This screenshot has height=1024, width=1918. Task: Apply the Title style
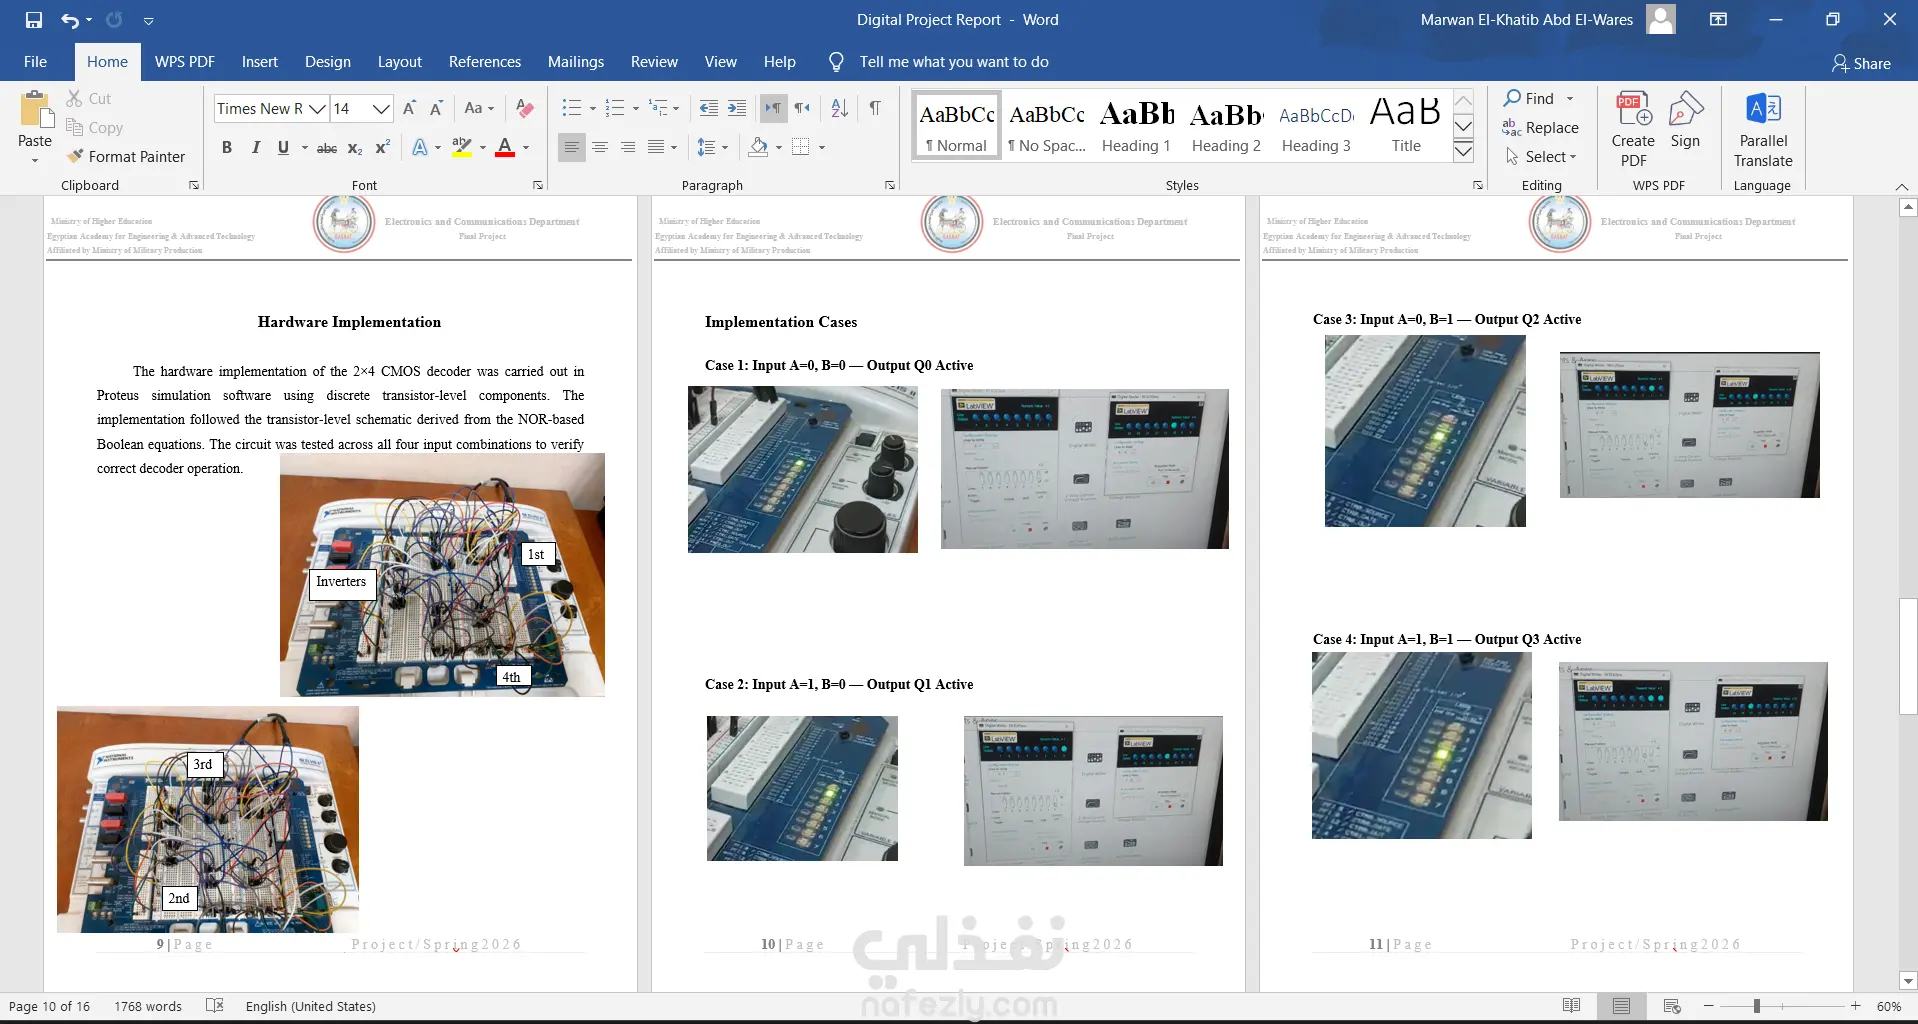click(x=1406, y=125)
